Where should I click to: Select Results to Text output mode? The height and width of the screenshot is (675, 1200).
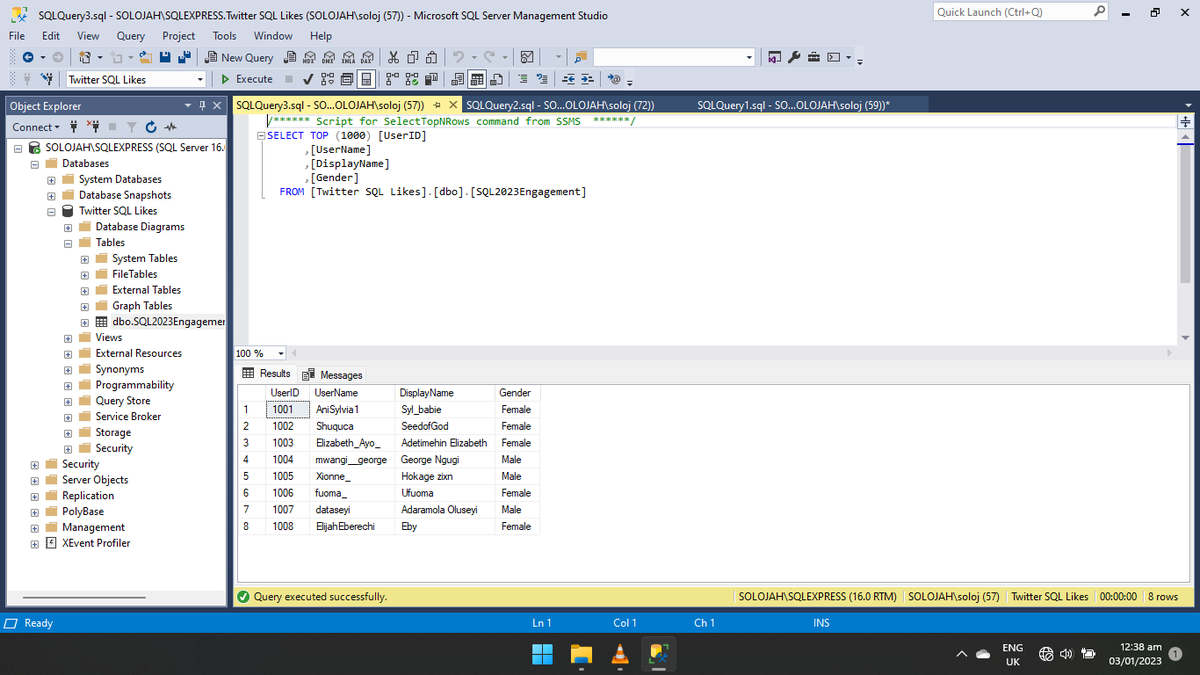click(x=457, y=79)
